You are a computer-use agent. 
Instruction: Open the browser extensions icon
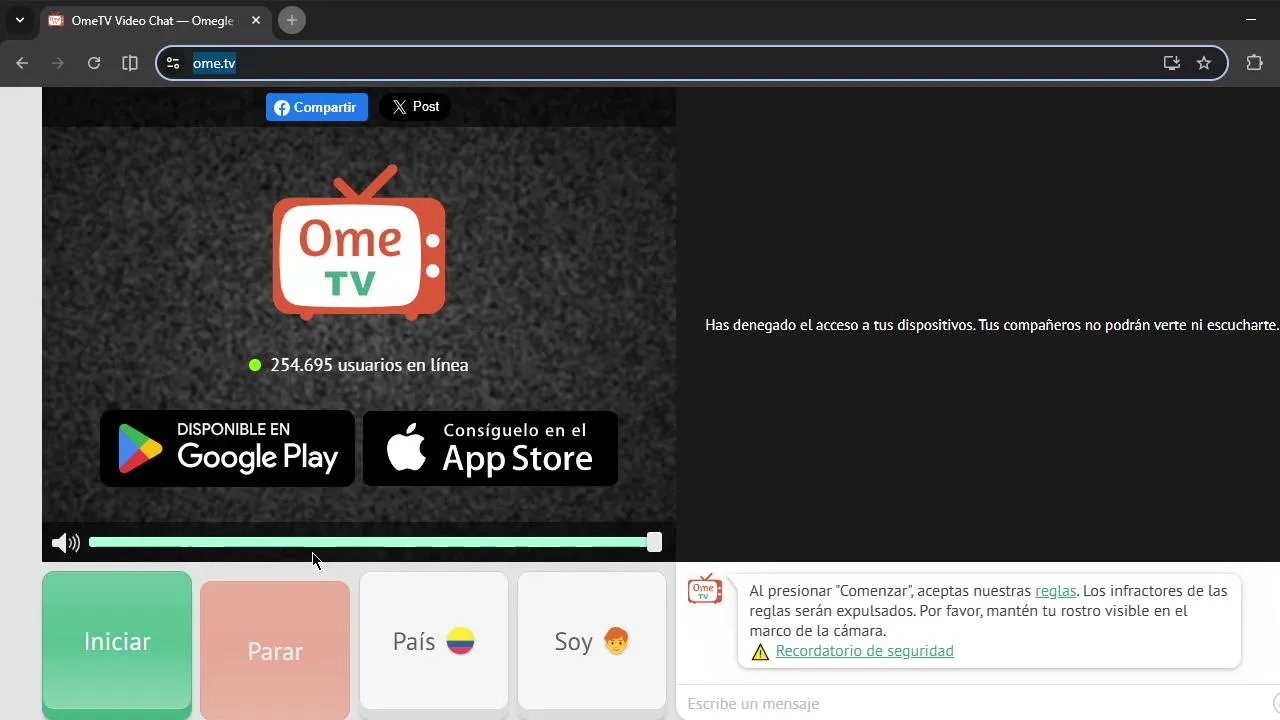(1255, 63)
